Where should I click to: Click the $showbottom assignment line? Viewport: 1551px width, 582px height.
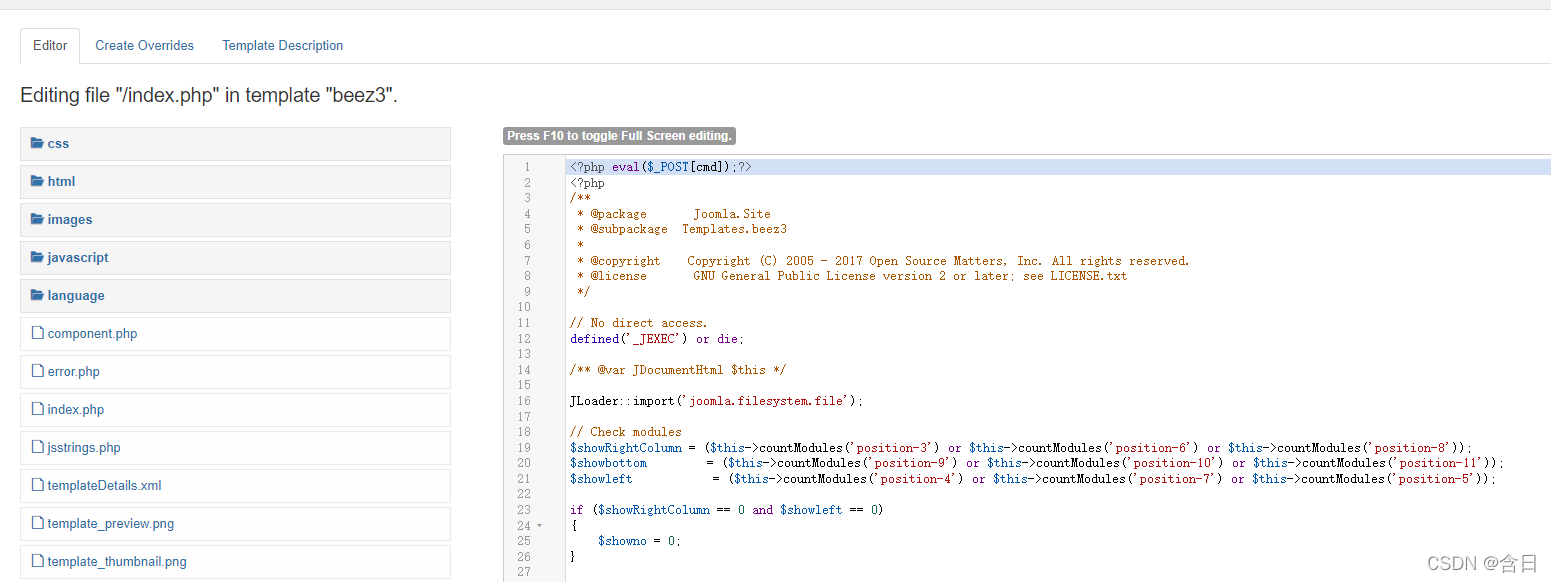tap(1037, 463)
